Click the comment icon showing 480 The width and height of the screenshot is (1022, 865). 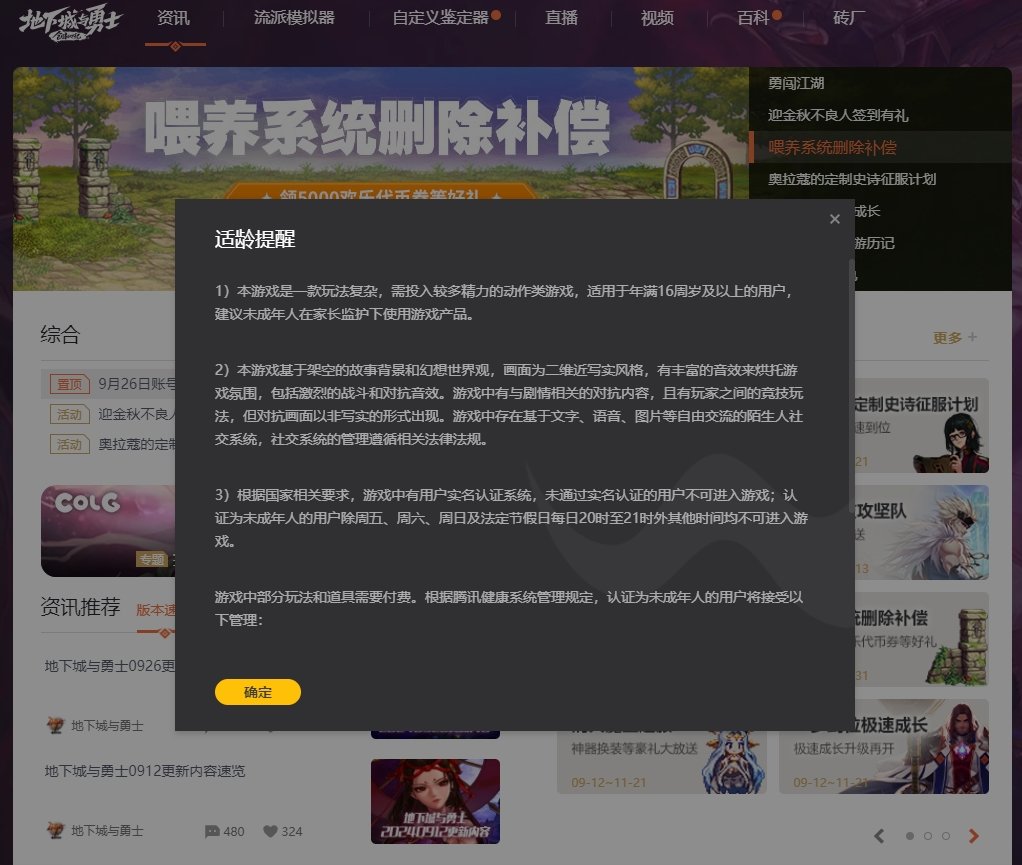click(212, 832)
